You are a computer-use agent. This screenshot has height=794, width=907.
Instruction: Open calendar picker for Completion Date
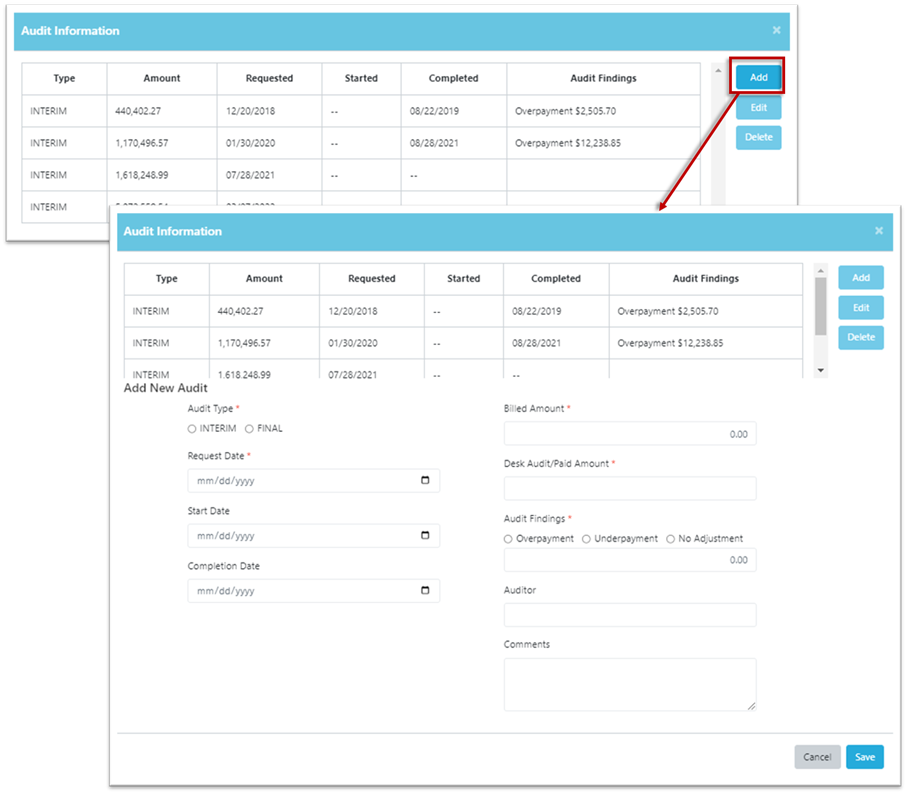pyautogui.click(x=425, y=591)
